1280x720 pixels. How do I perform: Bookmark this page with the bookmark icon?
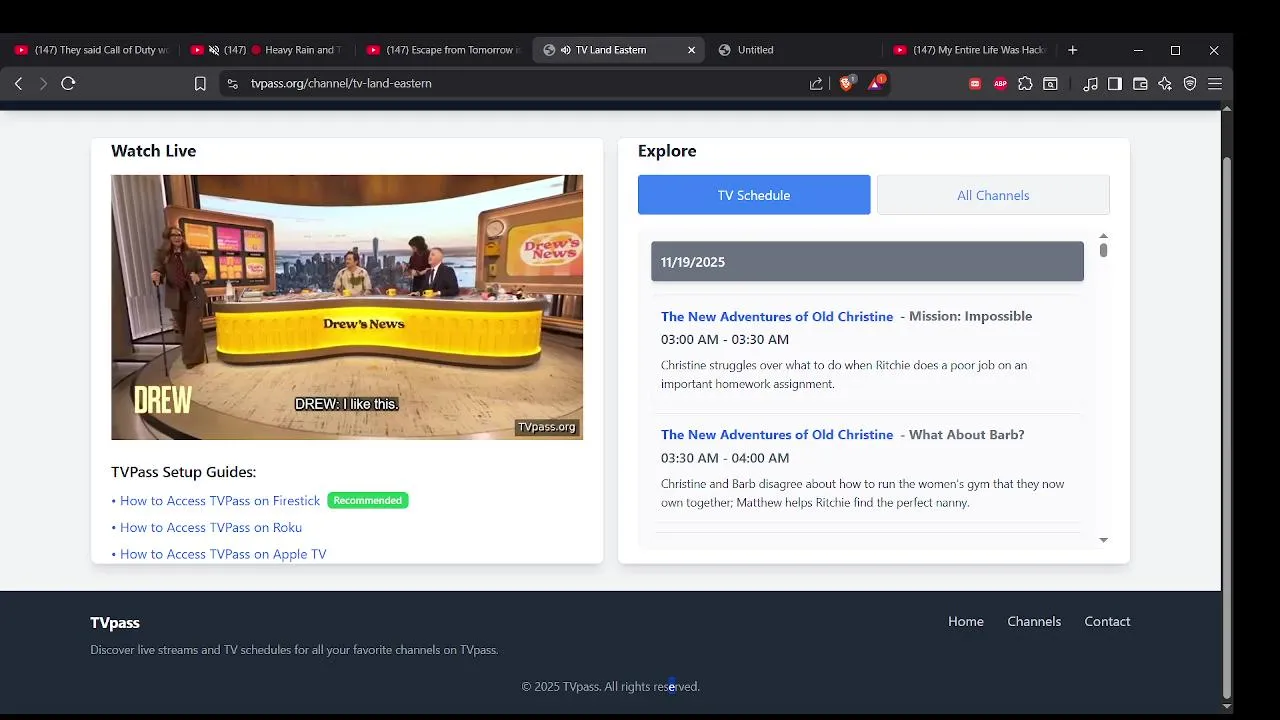pos(200,84)
